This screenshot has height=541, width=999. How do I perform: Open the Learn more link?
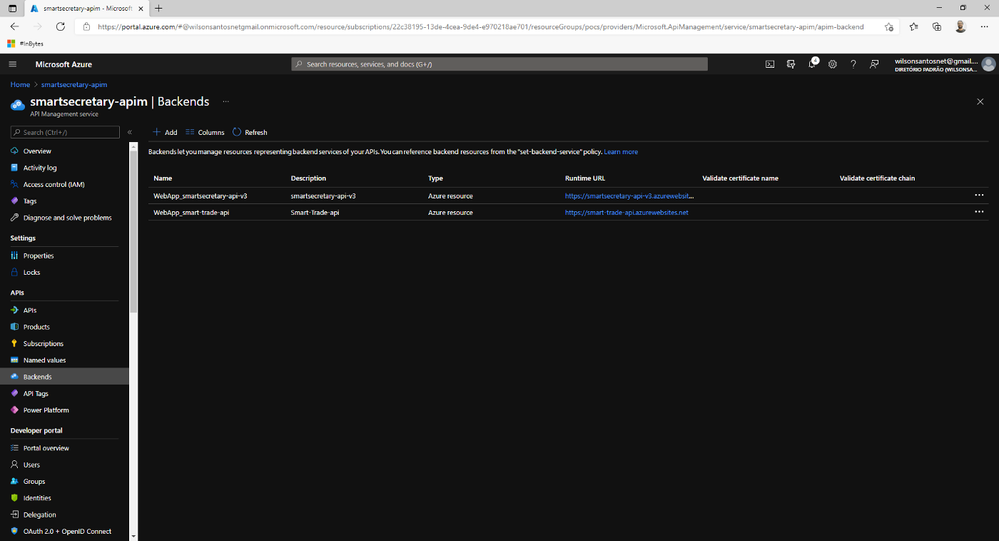[x=621, y=152]
